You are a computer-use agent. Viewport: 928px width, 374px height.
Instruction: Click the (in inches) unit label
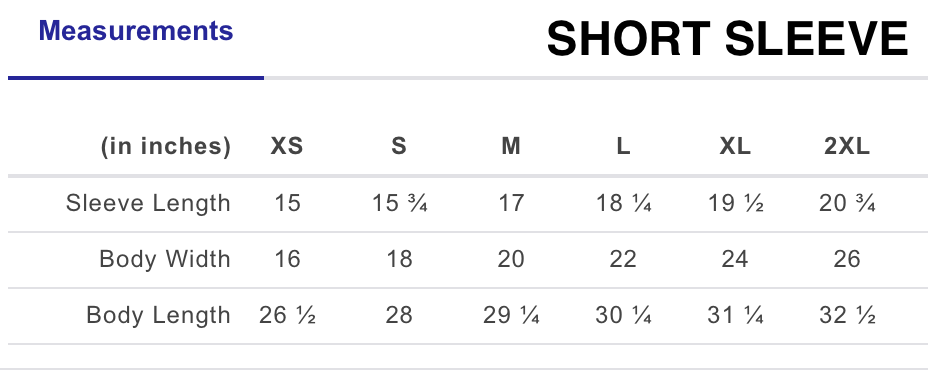point(165,146)
